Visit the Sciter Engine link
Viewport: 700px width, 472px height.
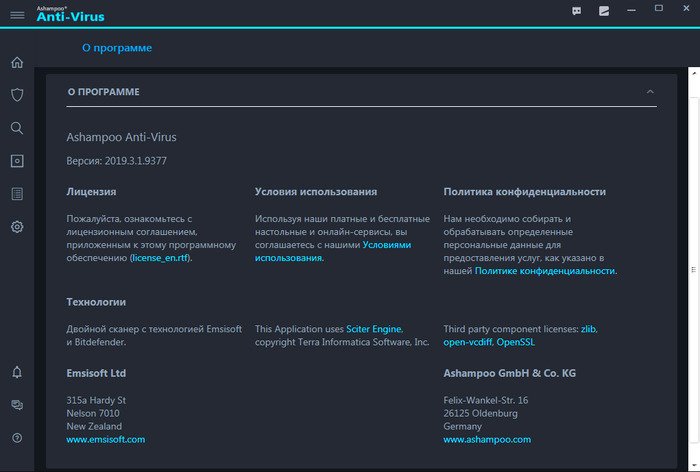(x=374, y=328)
